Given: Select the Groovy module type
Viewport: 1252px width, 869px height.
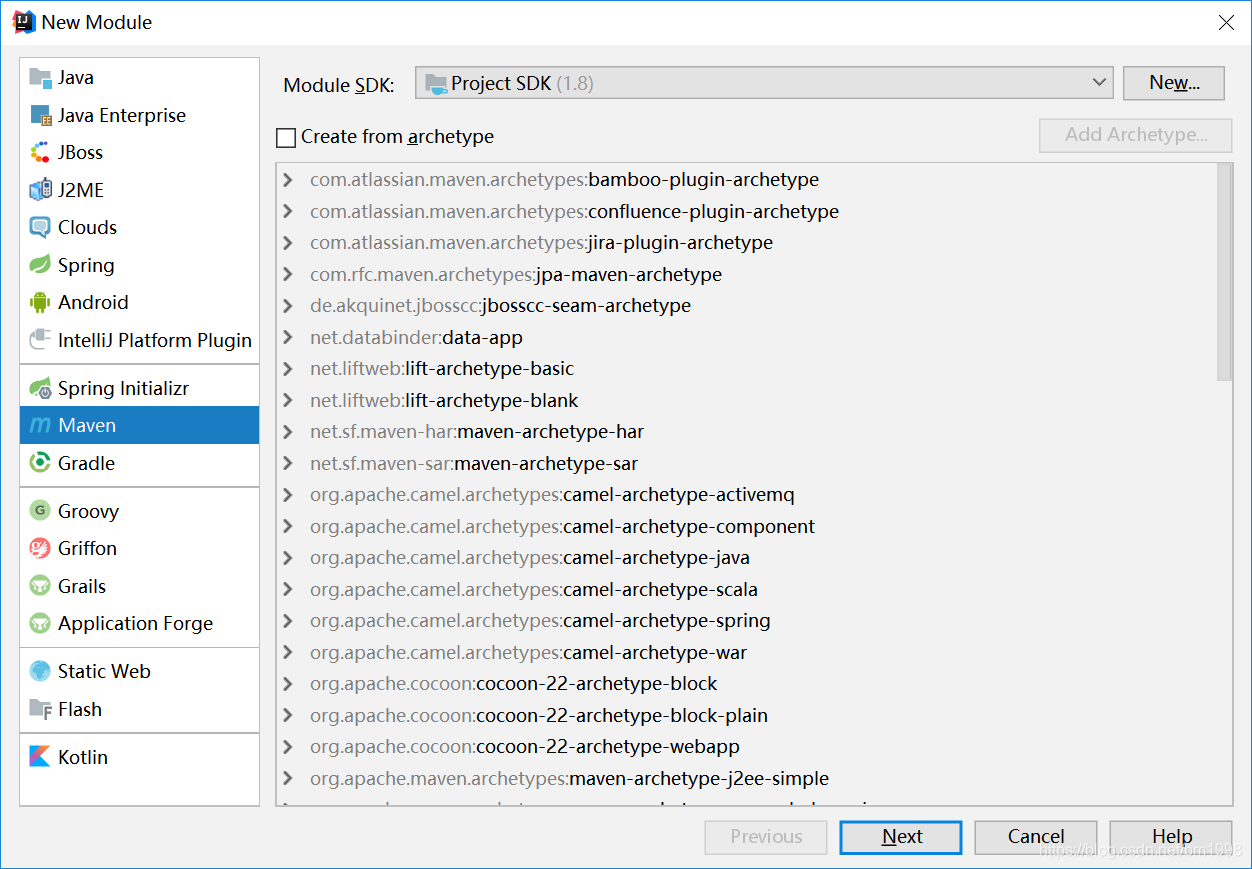Looking at the screenshot, I should (139, 511).
